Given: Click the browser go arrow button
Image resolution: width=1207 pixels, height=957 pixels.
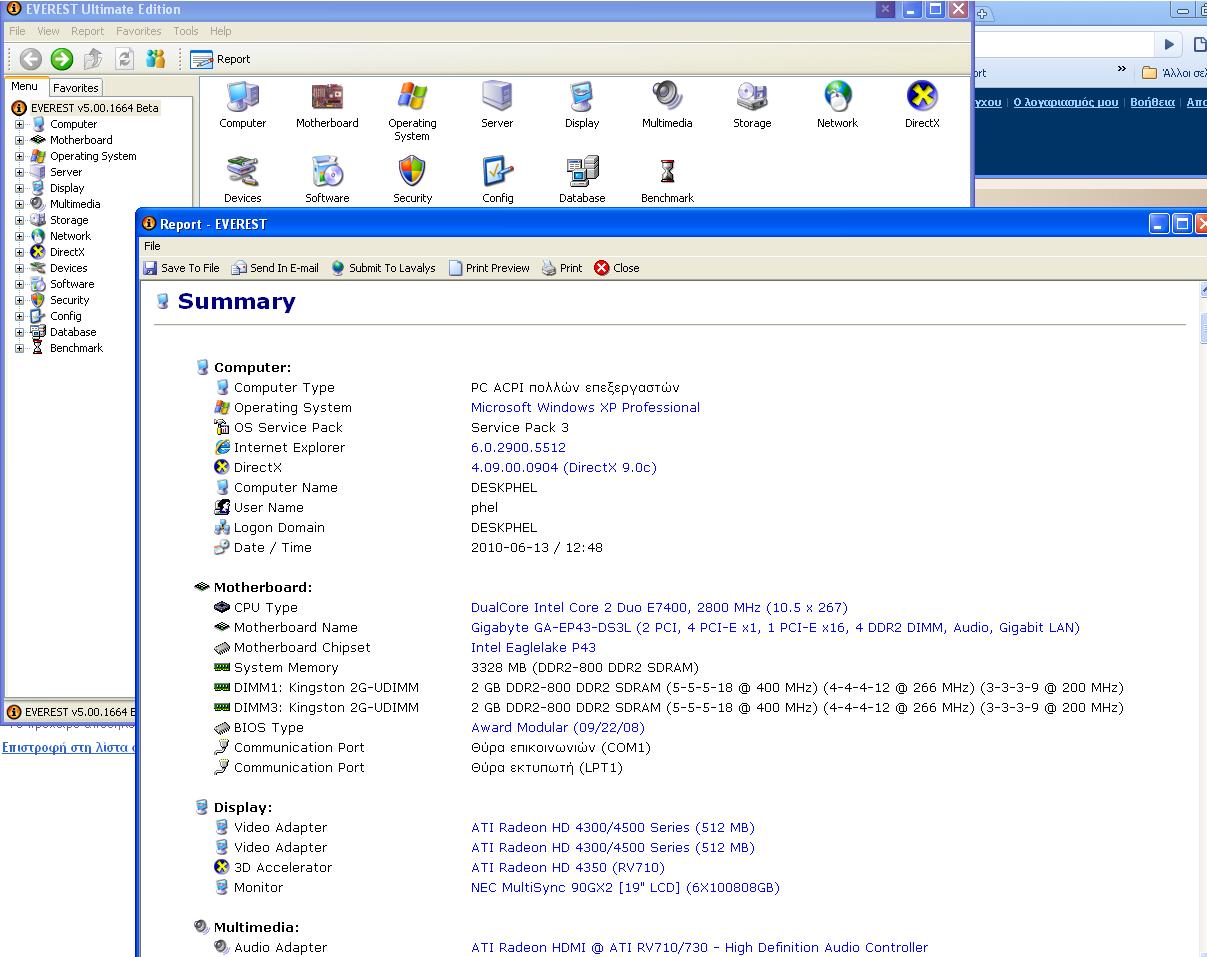Looking at the screenshot, I should (1168, 44).
